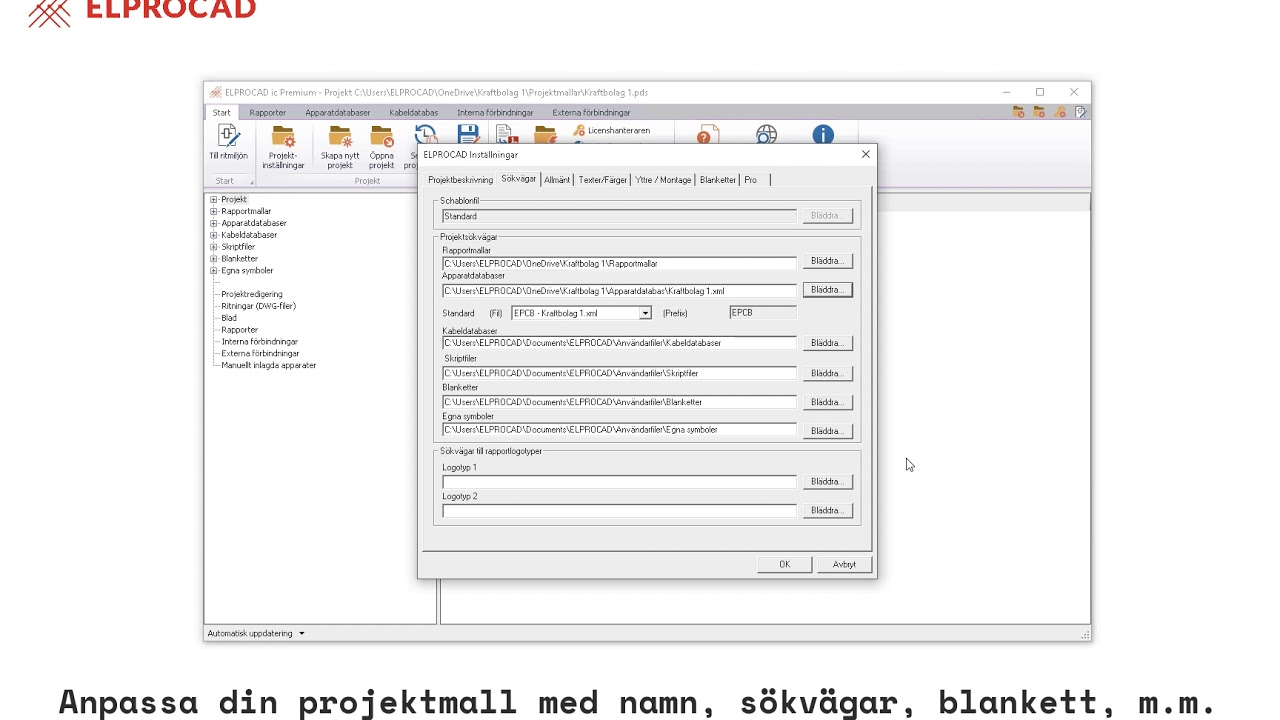Select the Sökvägar settings tab
Image resolution: width=1280 pixels, height=720 pixels.
click(x=519, y=179)
